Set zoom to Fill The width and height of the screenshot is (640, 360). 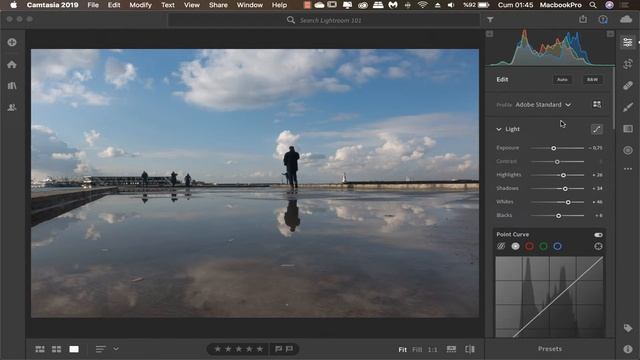point(417,349)
